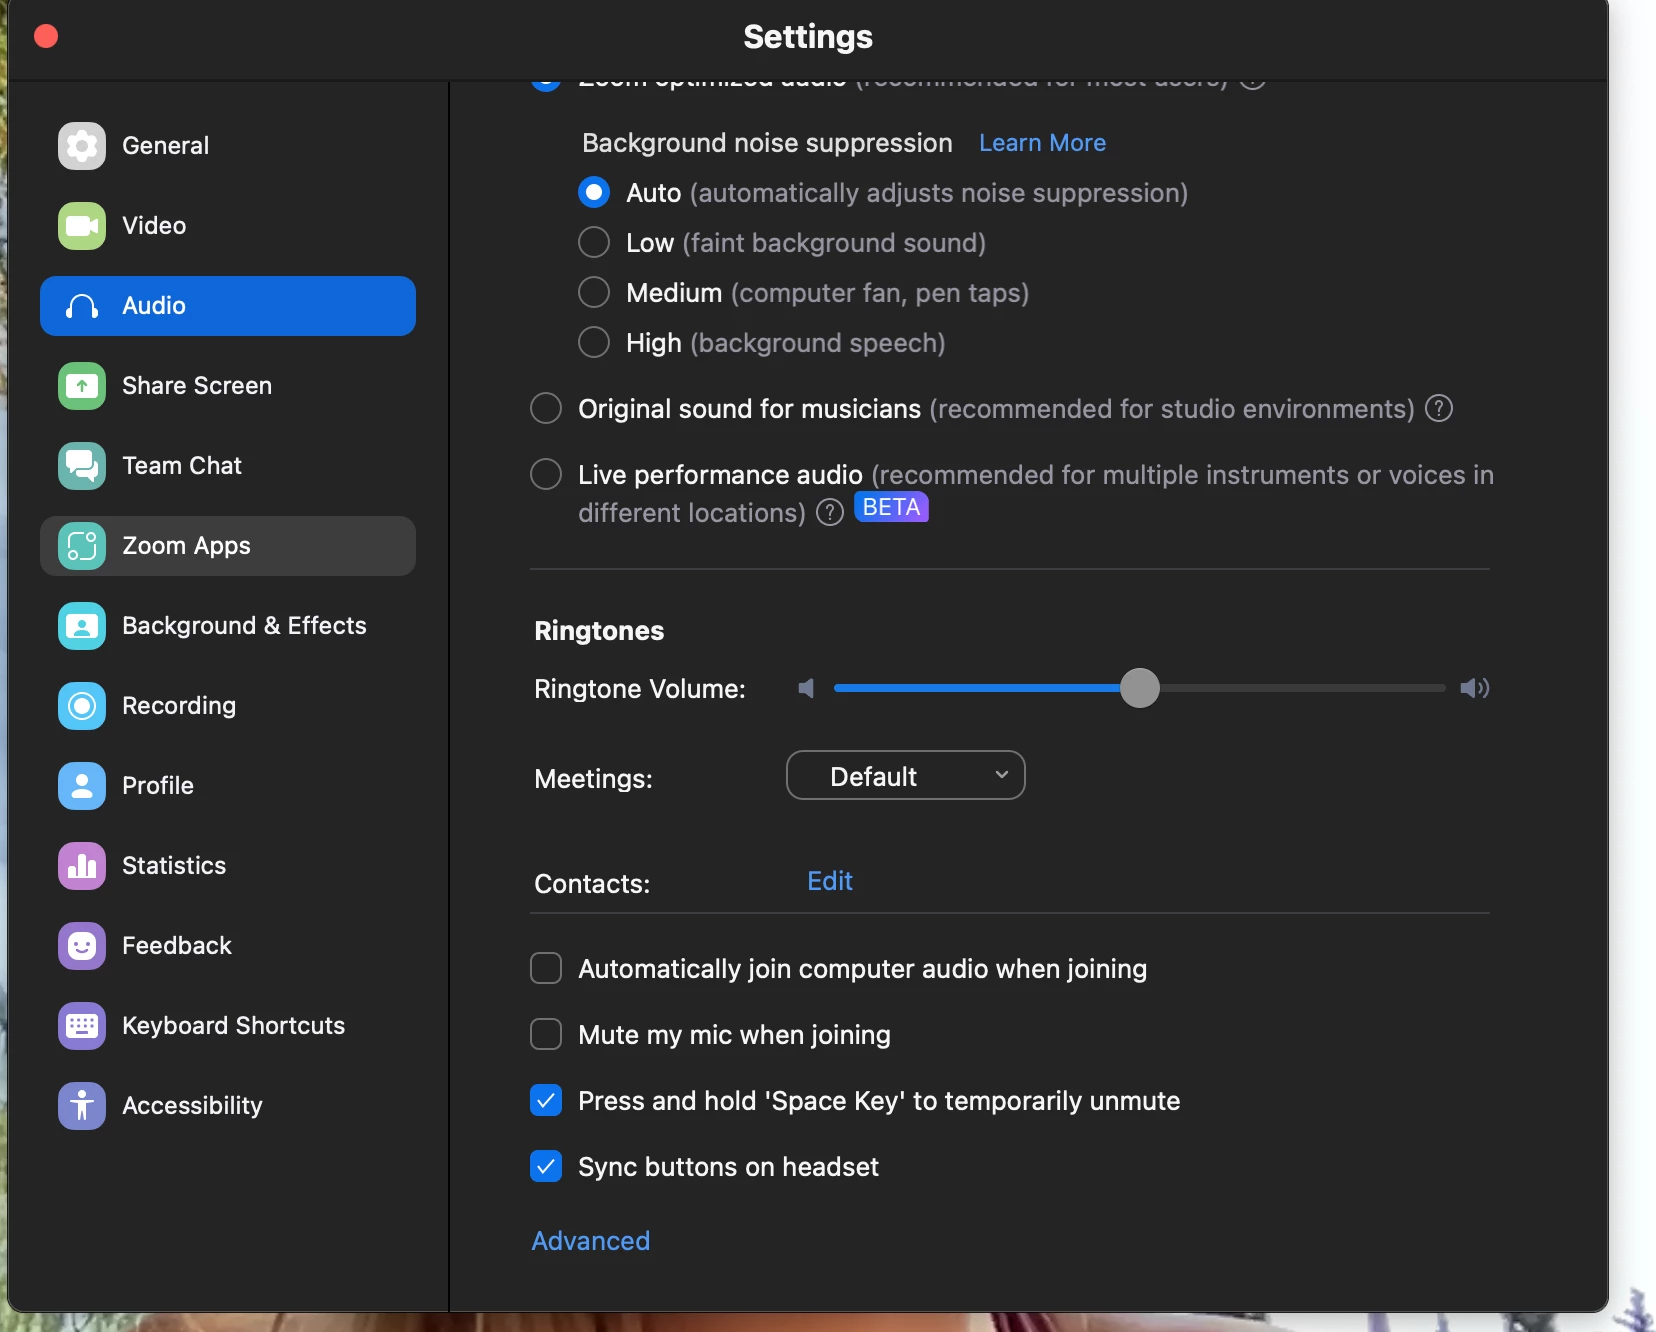Screen dimensions: 1656x1332
Task: Select Auto noise suppression
Action: [x=594, y=192]
